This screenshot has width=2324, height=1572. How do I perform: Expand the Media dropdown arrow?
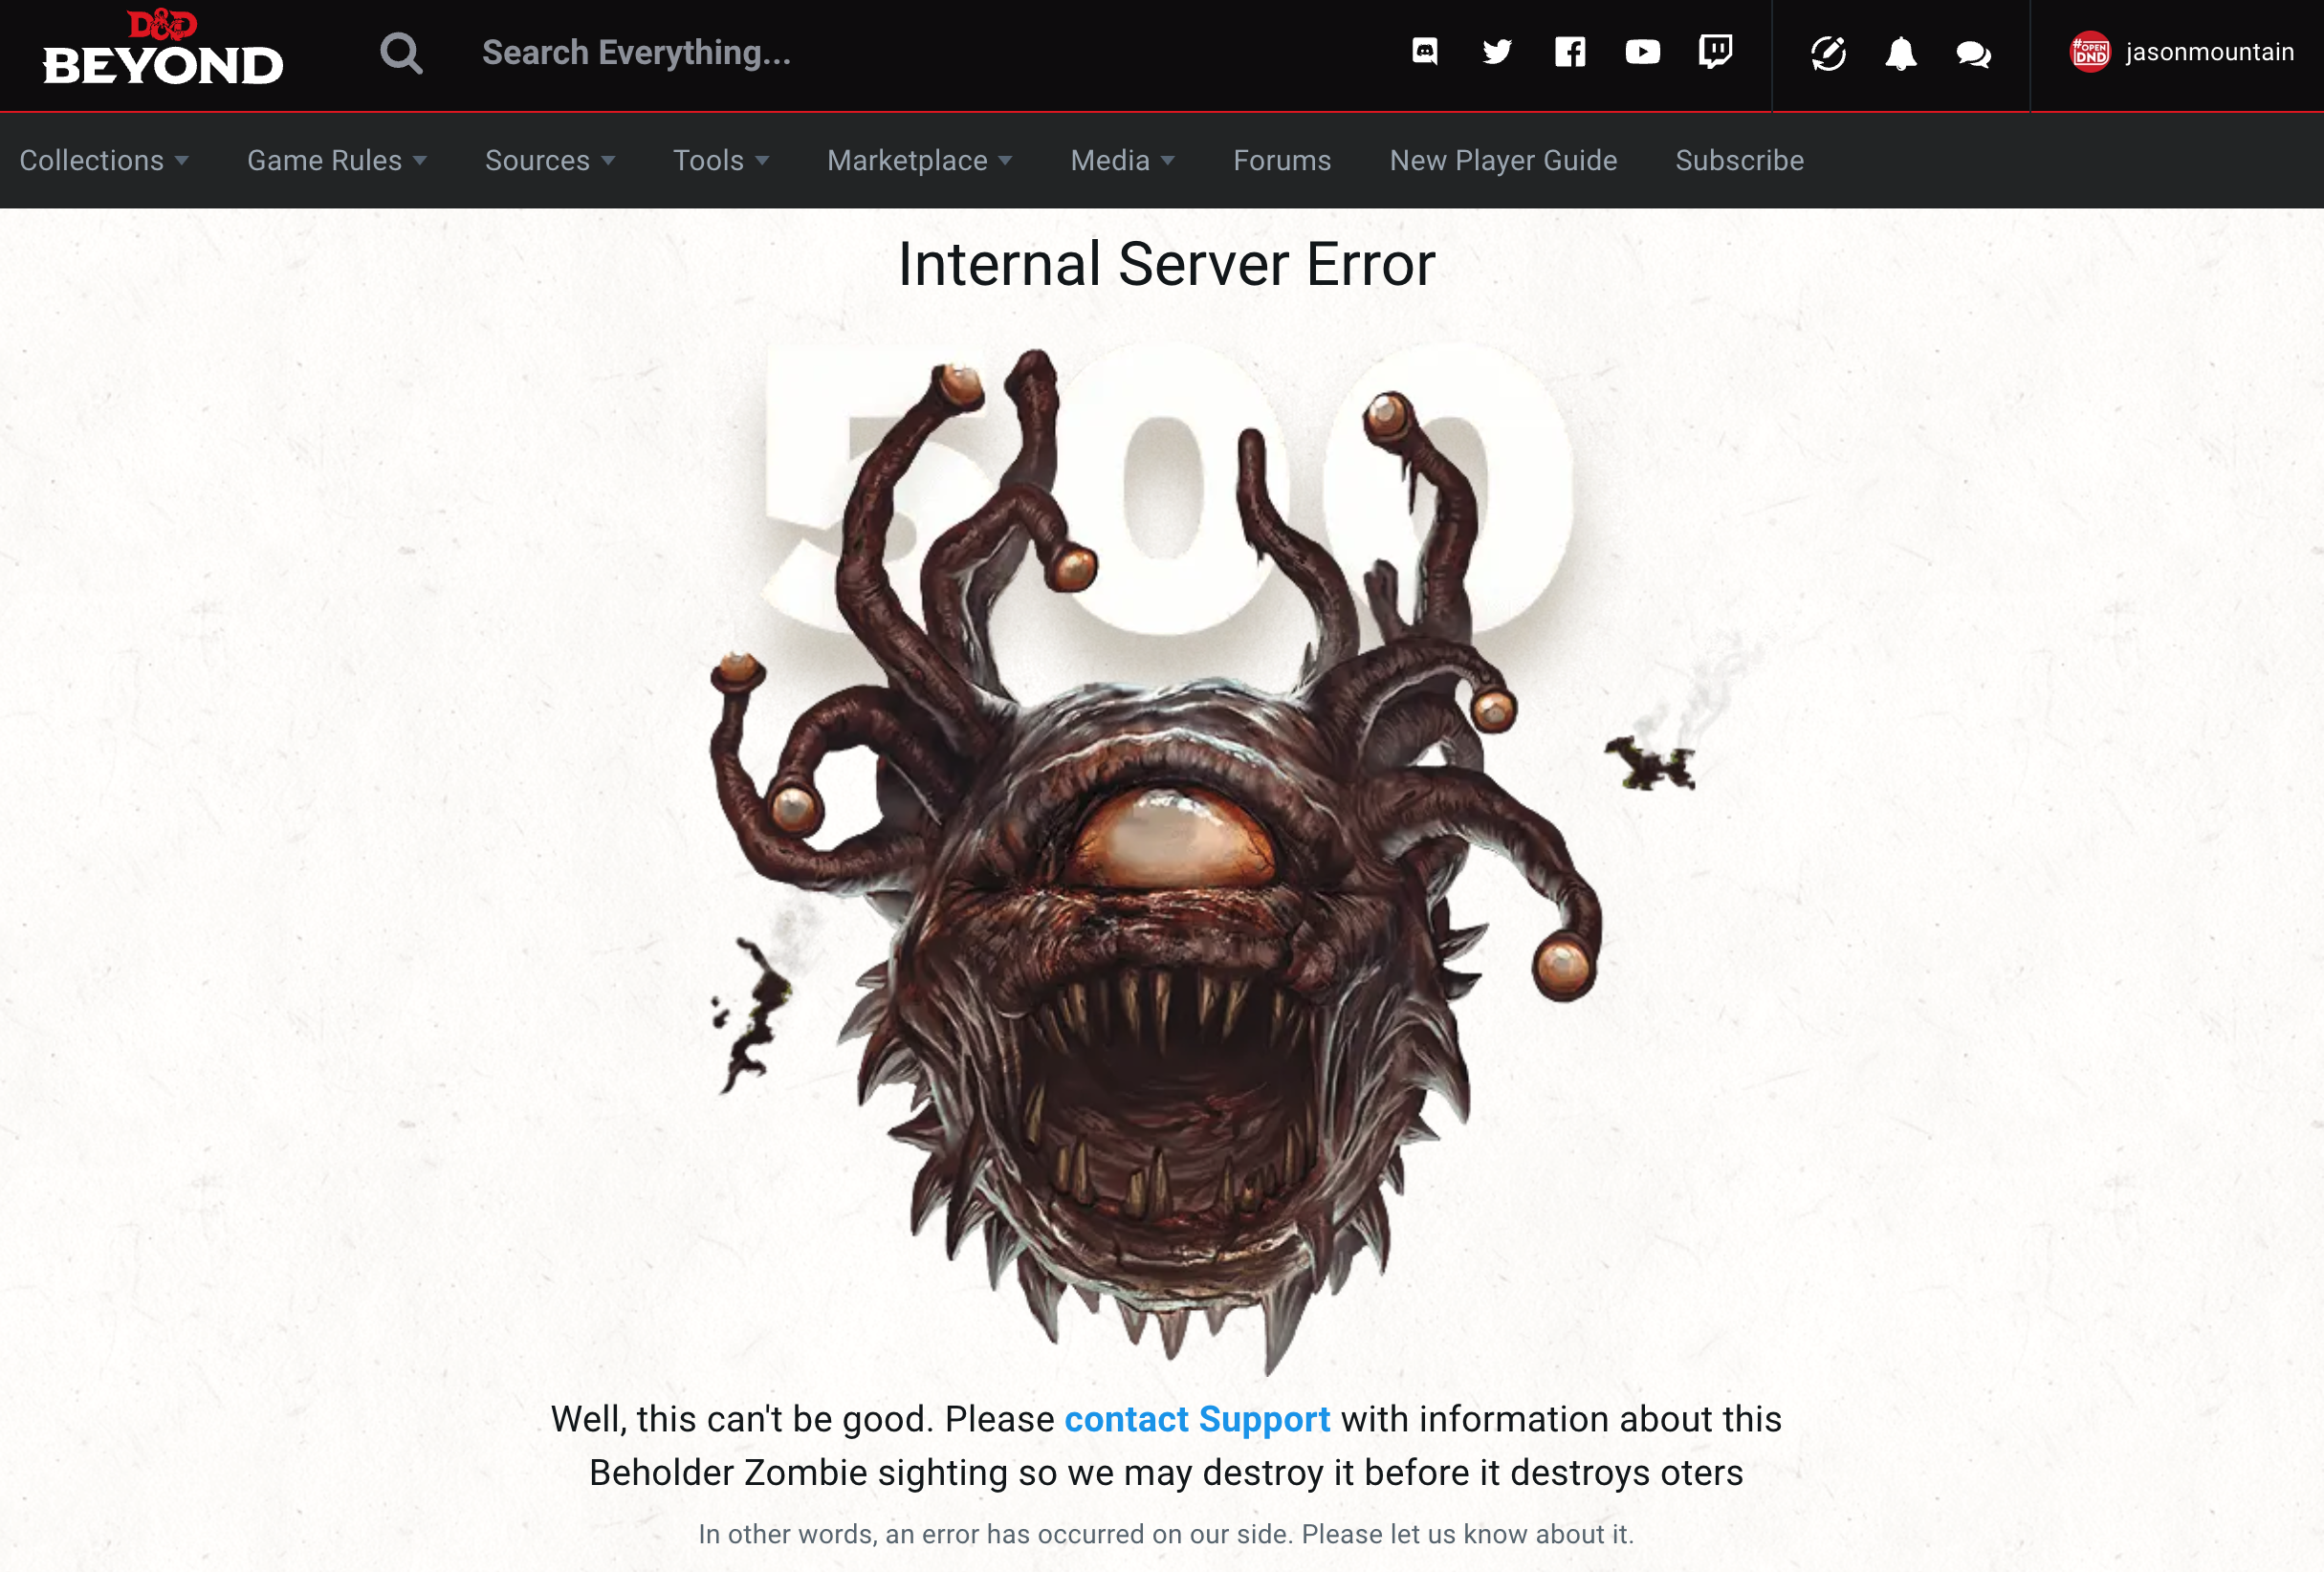tap(1167, 161)
